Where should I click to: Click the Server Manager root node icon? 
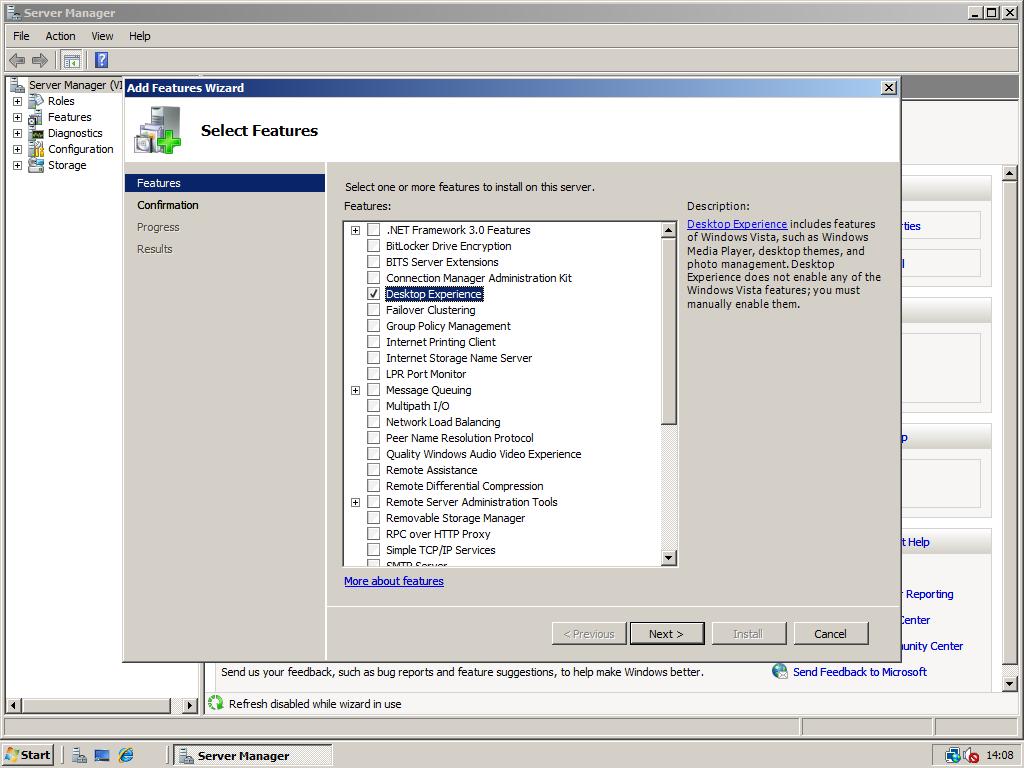(x=18, y=85)
